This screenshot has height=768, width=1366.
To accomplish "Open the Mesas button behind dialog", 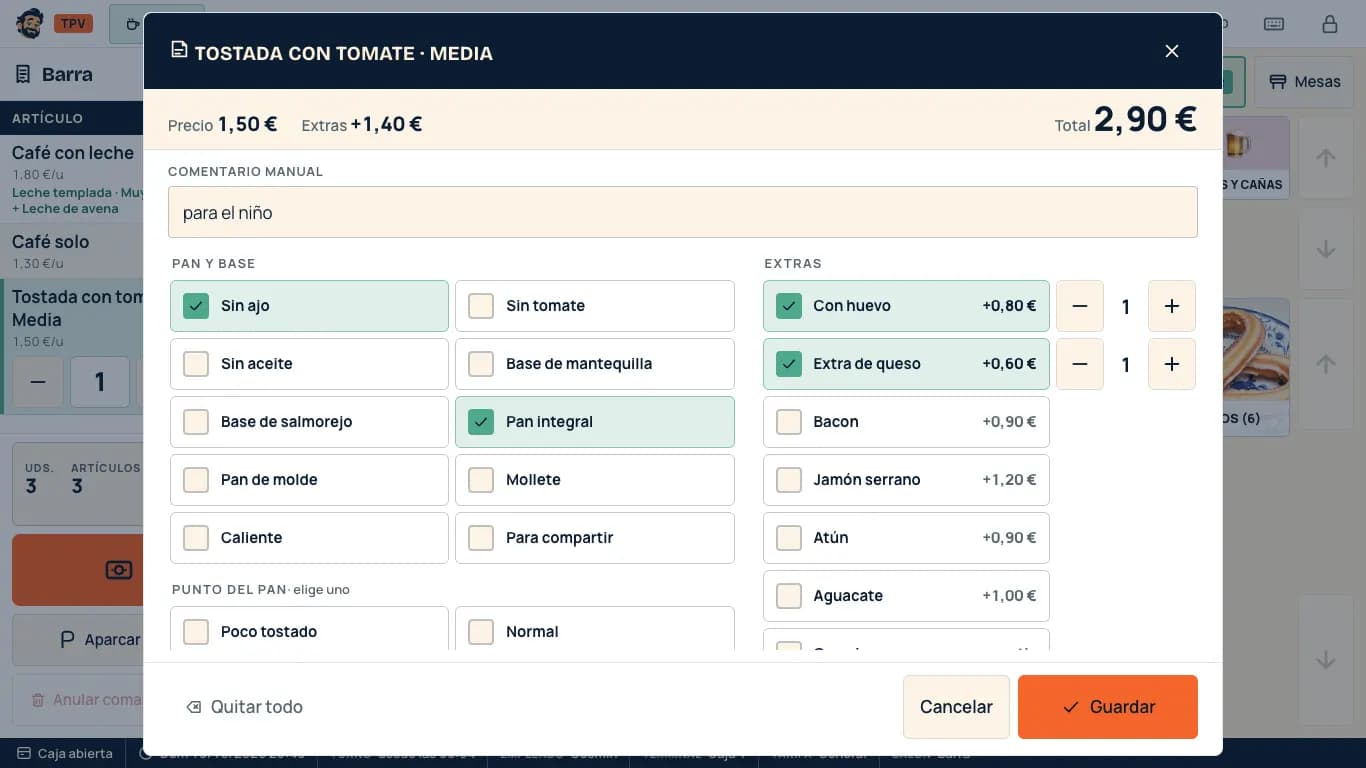I will pos(1304,82).
